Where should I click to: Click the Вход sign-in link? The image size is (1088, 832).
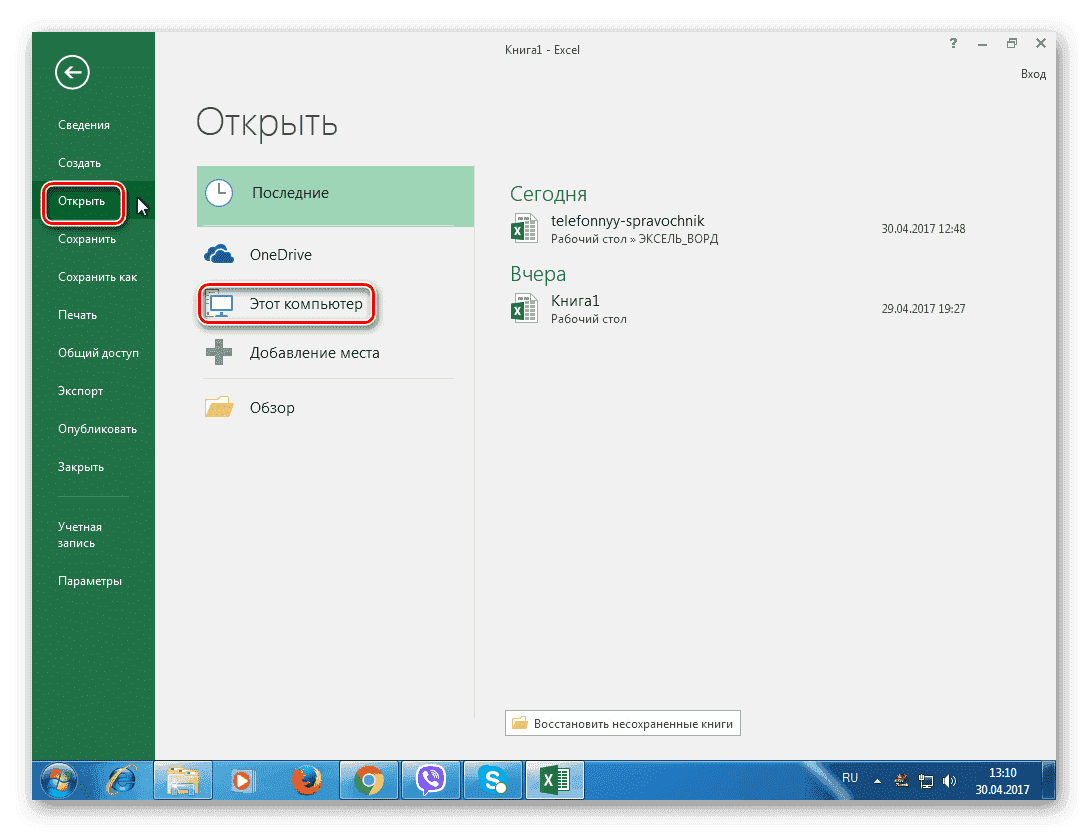1033,73
